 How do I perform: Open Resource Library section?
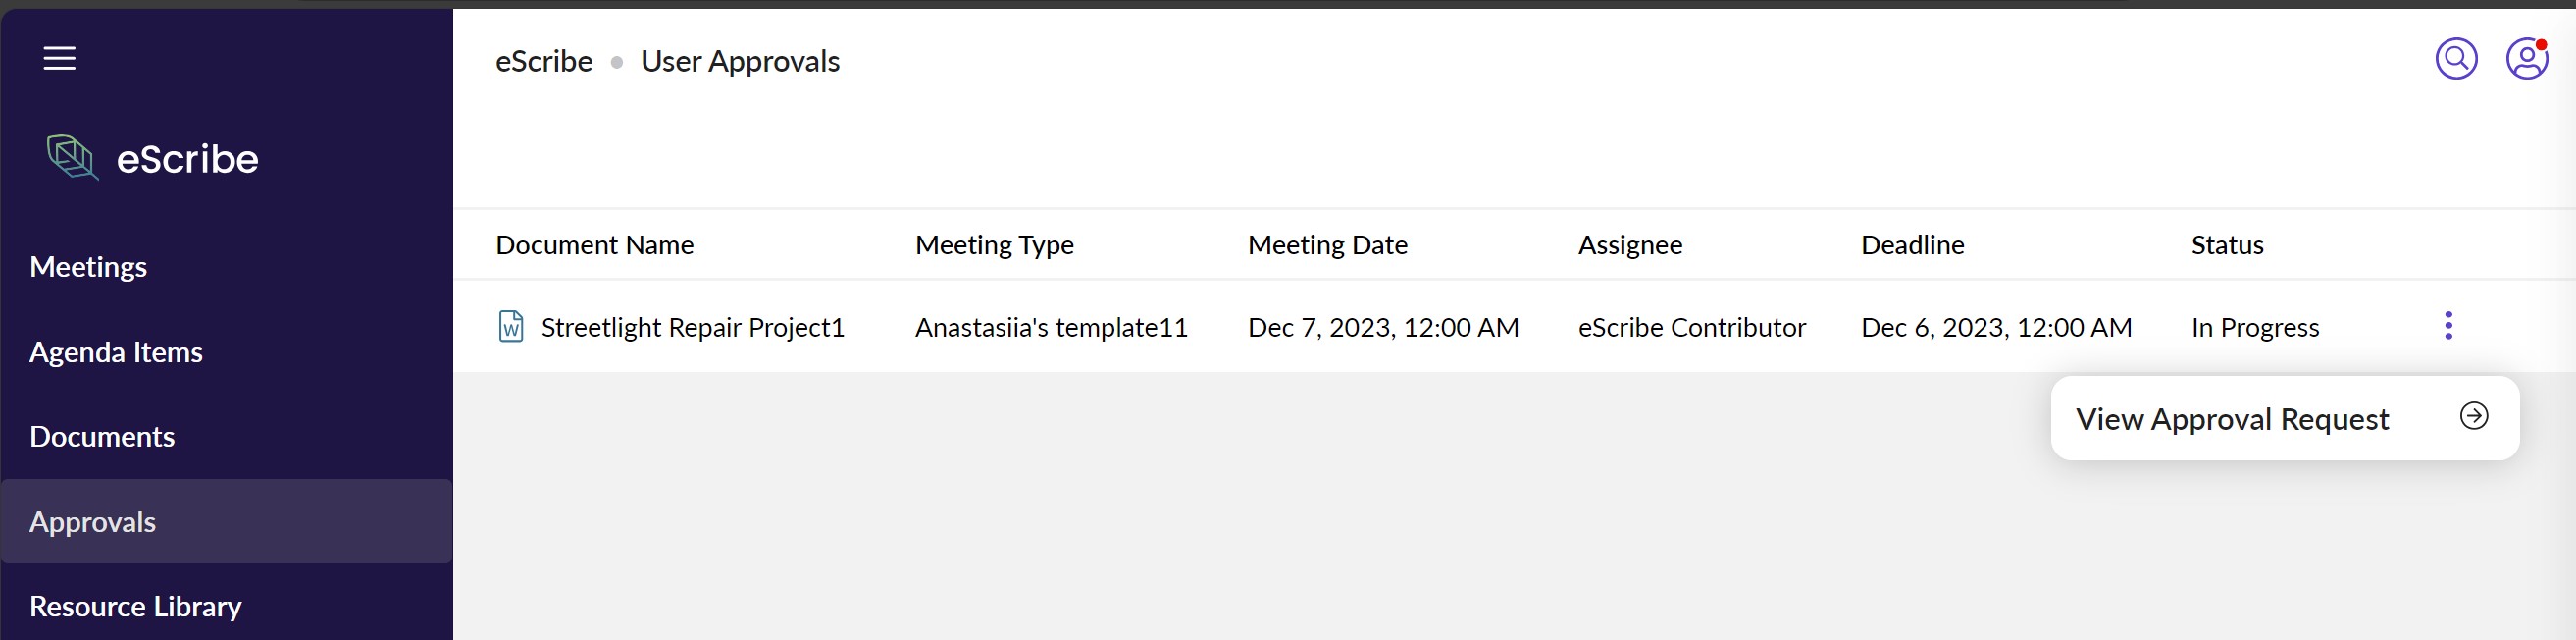[x=135, y=606]
